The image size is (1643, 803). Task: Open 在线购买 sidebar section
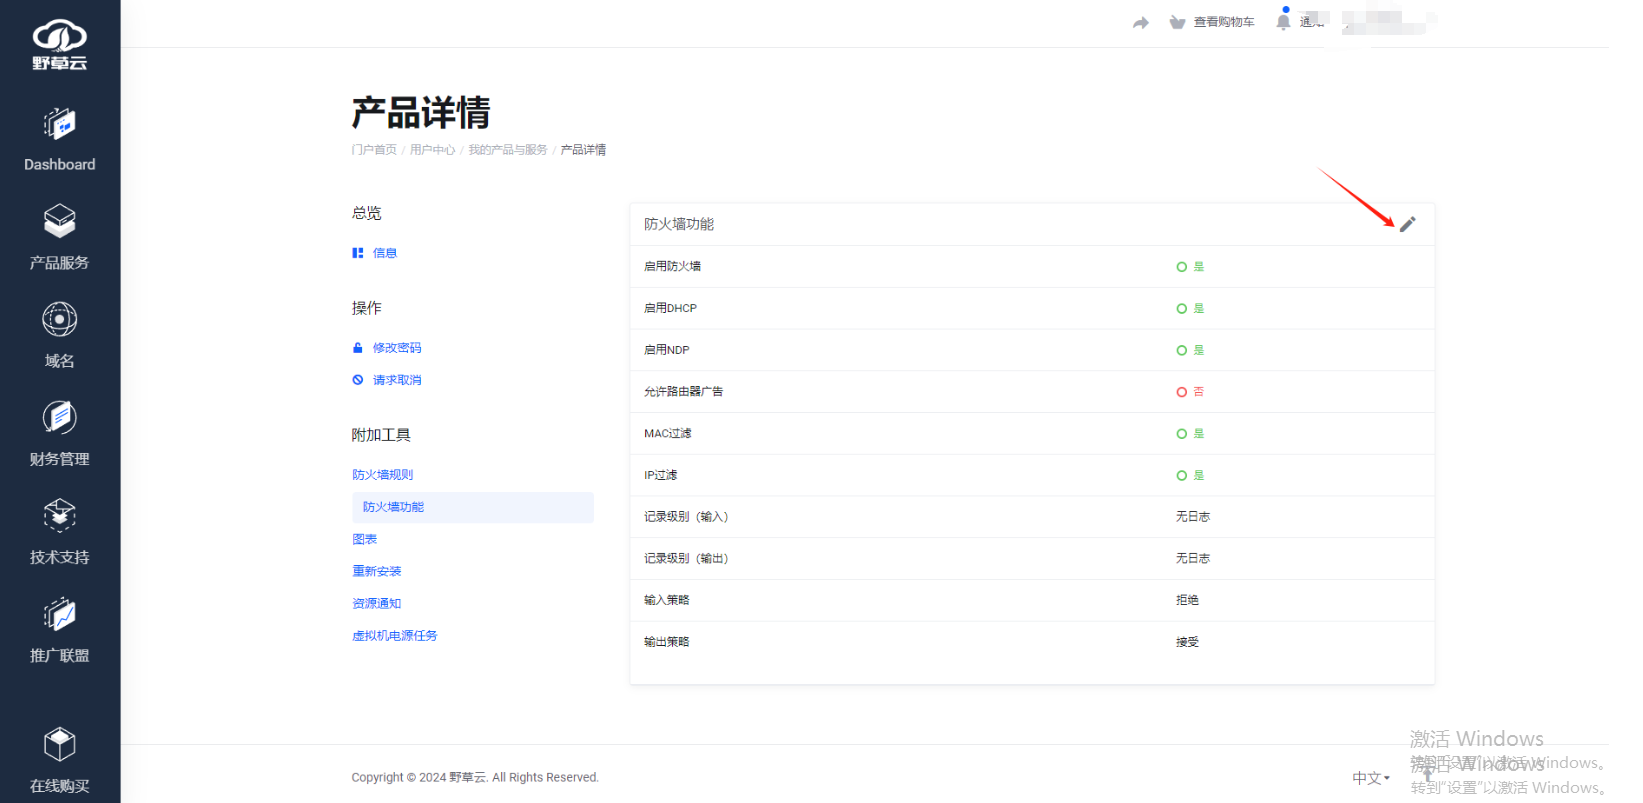tap(60, 760)
